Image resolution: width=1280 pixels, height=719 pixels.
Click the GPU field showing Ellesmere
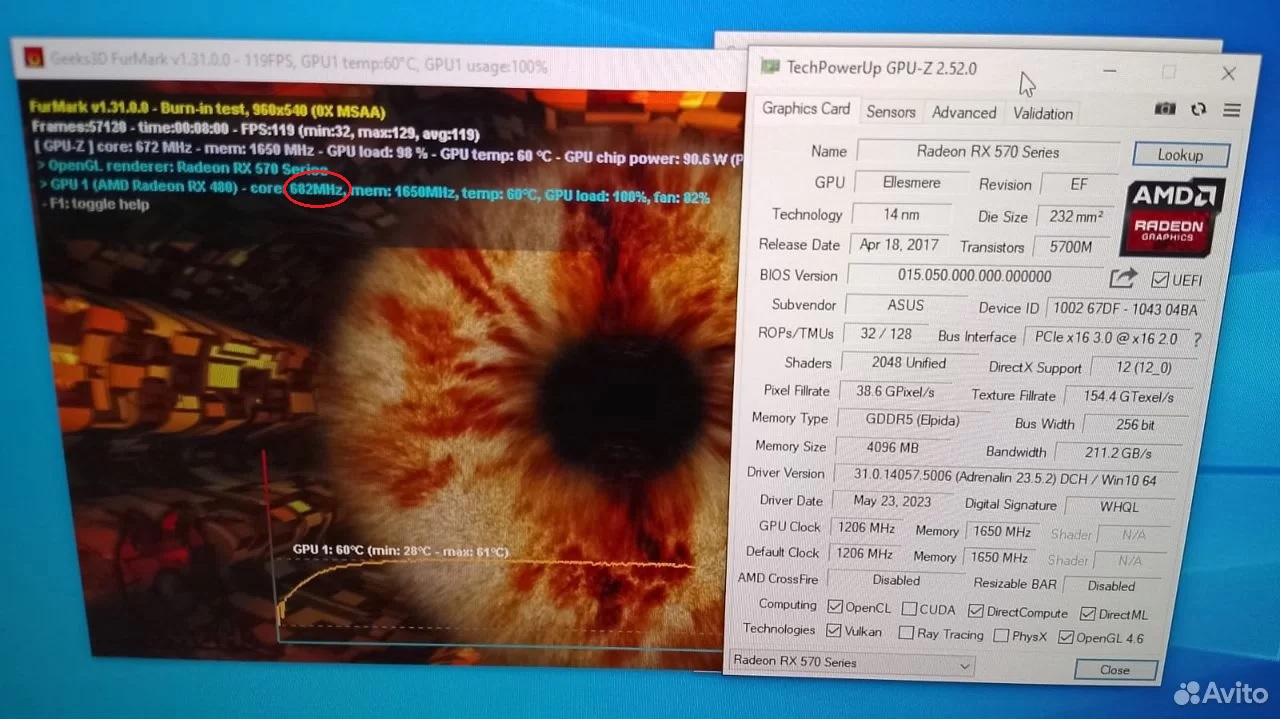click(x=911, y=183)
